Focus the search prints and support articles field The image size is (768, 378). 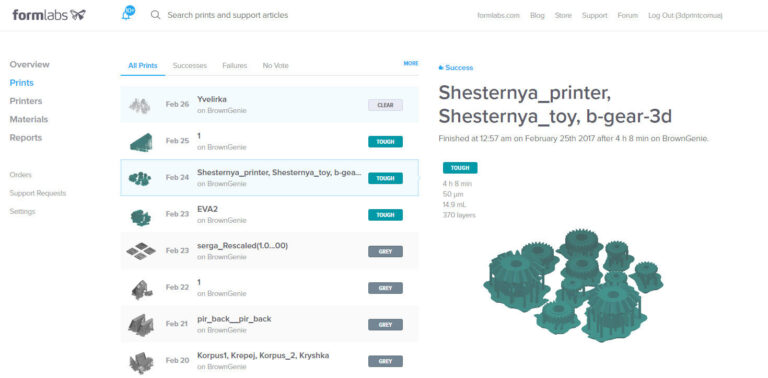pyautogui.click(x=228, y=15)
